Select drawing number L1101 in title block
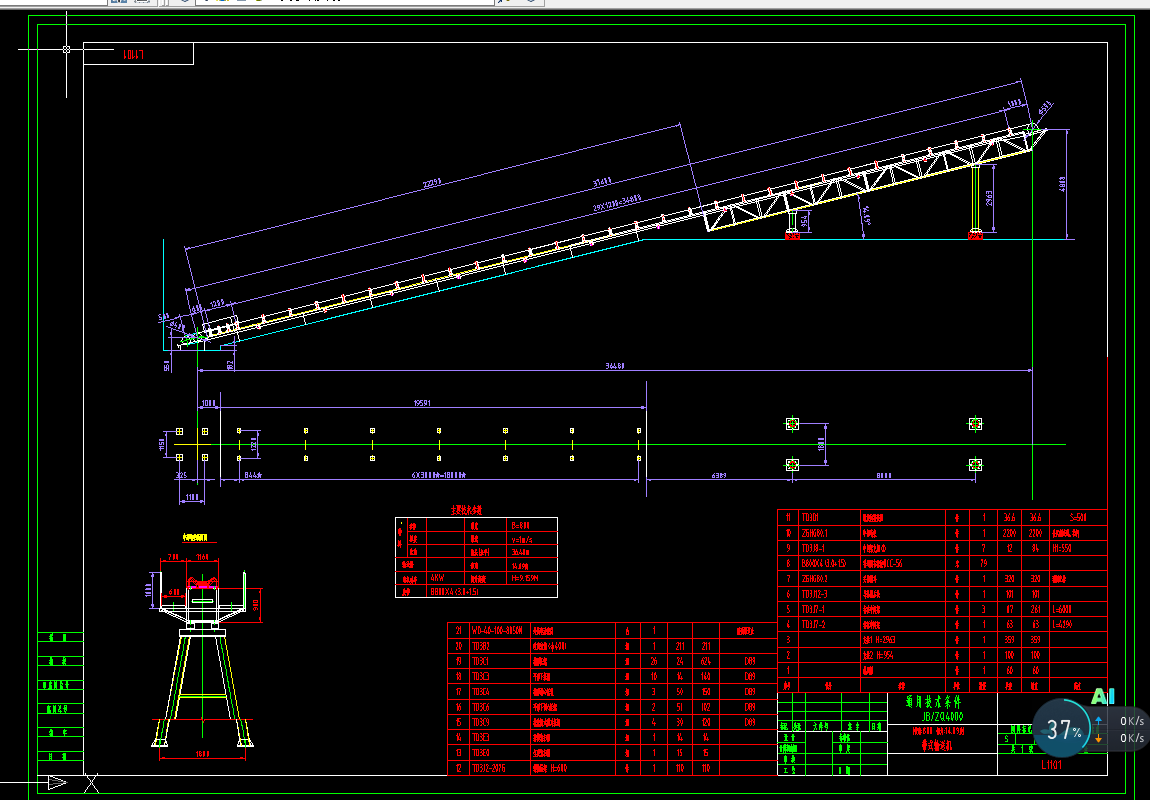Screen dimensions: 1150x800 click(x=1051, y=764)
